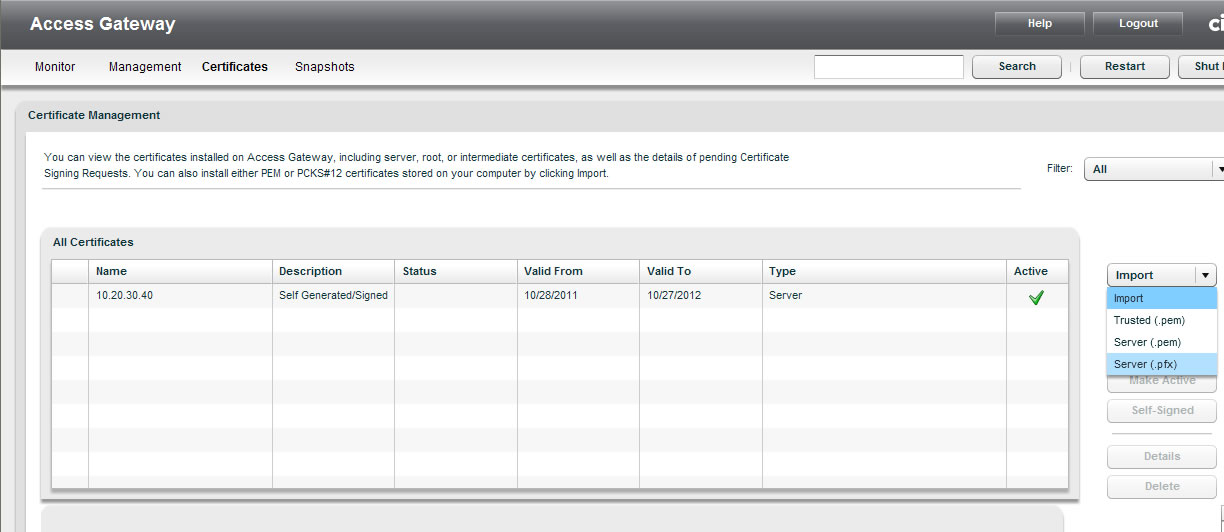Click the Search button

click(x=1017, y=67)
